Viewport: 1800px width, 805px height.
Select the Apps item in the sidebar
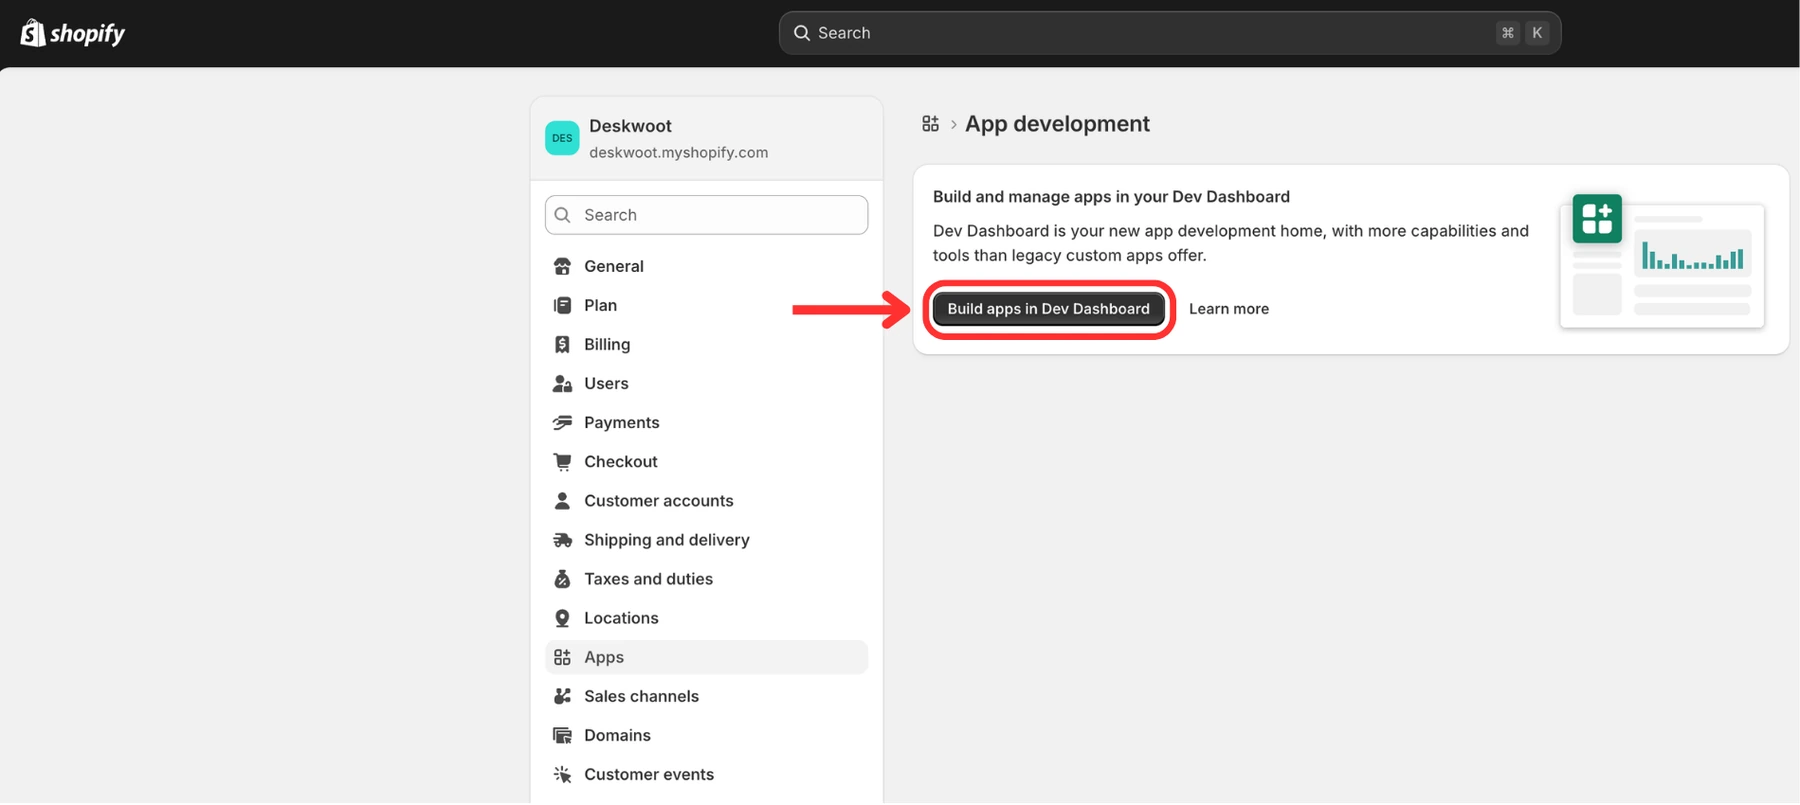pyautogui.click(x=706, y=657)
